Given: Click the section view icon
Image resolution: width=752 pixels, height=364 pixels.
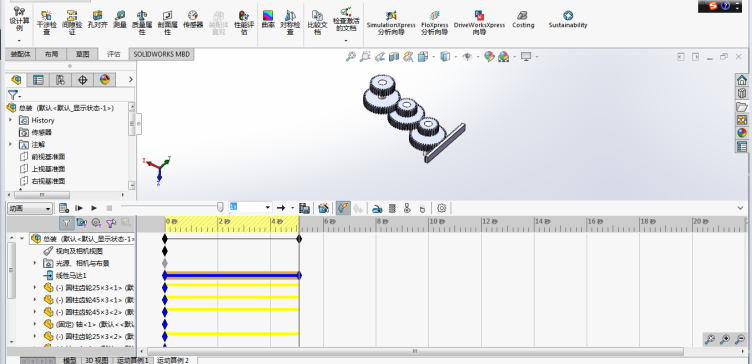Looking at the screenshot, I should (394, 57).
